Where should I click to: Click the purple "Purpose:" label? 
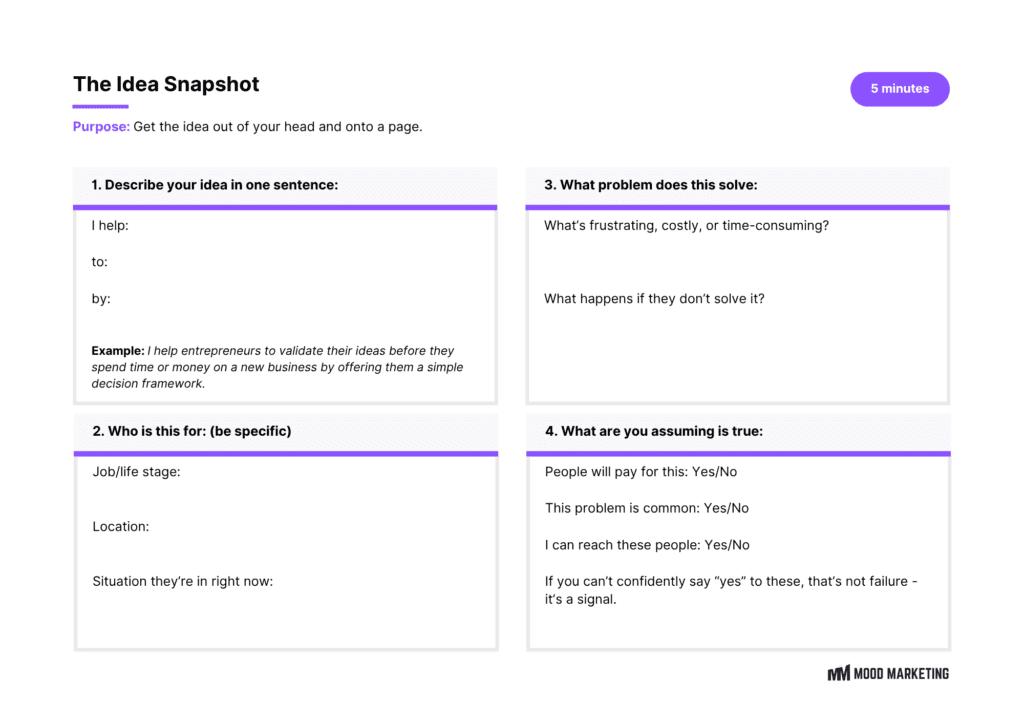pos(101,127)
